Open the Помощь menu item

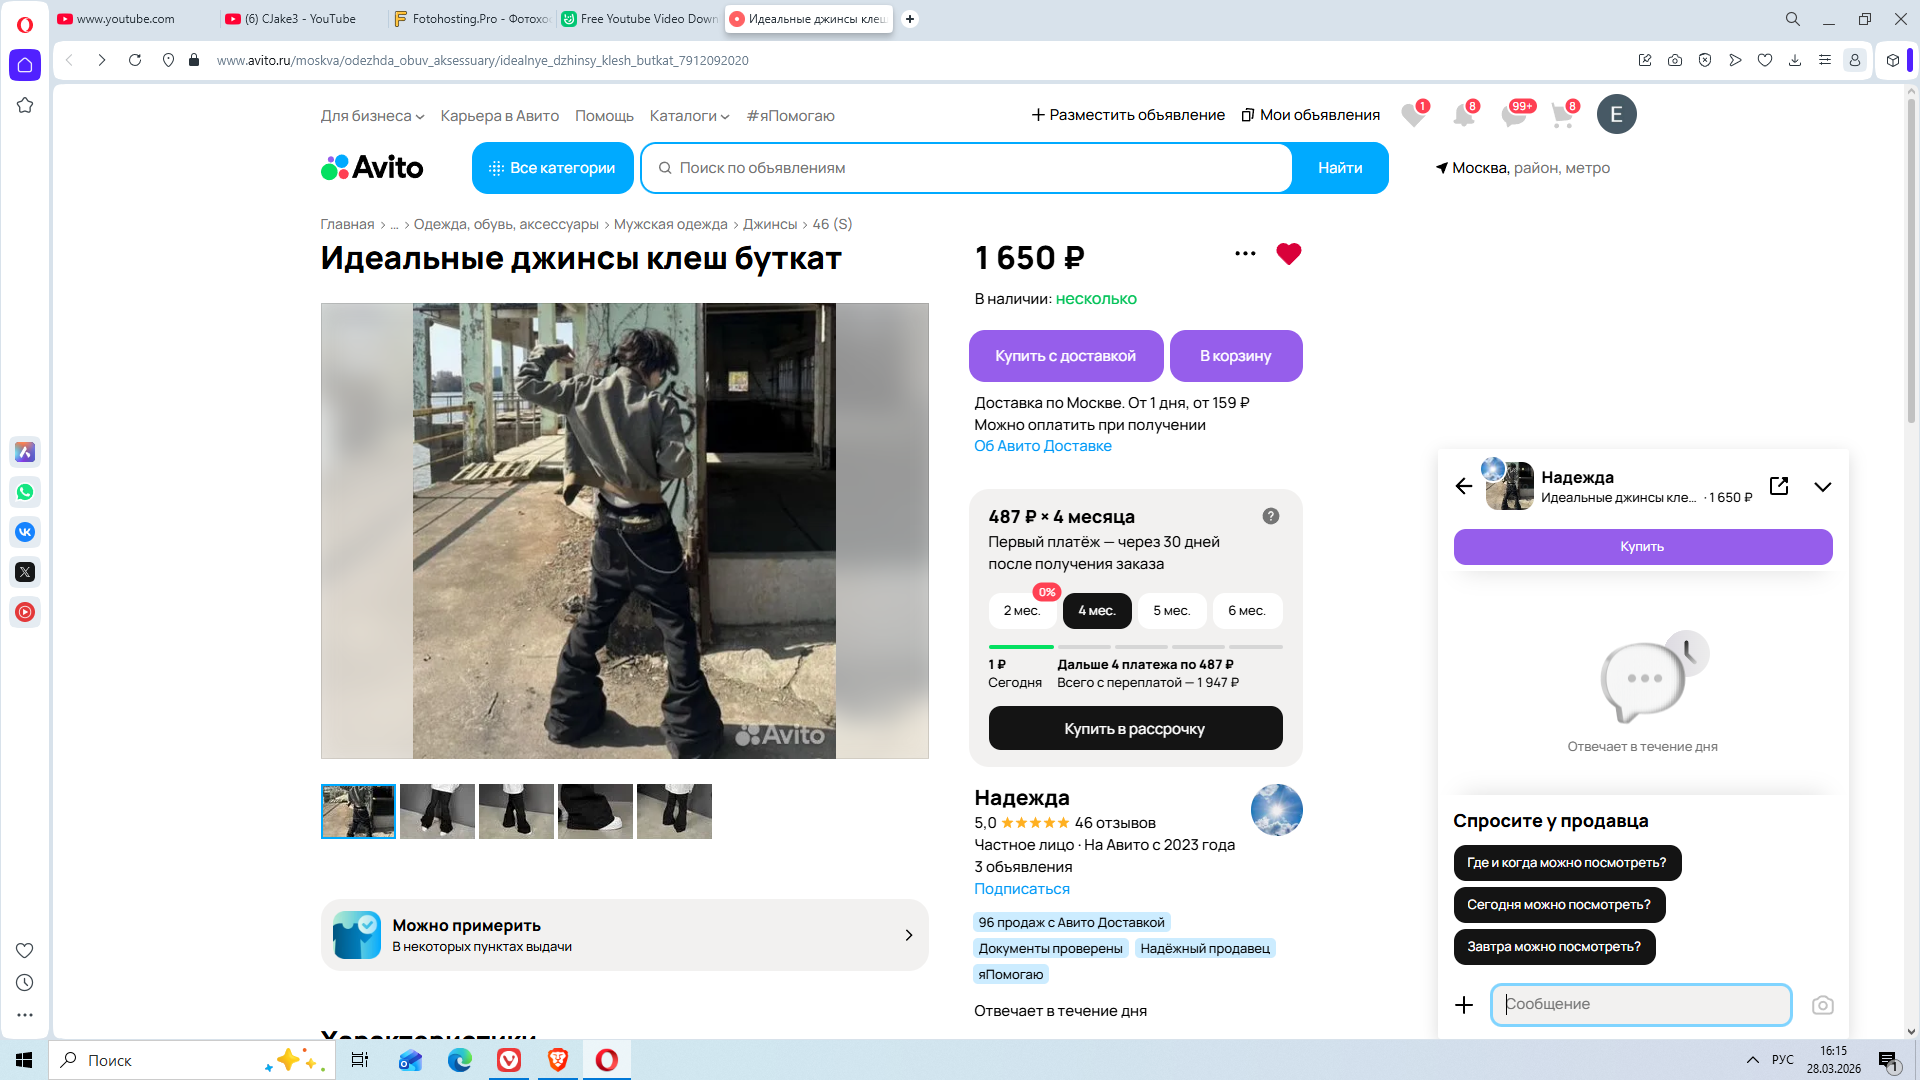tap(604, 116)
